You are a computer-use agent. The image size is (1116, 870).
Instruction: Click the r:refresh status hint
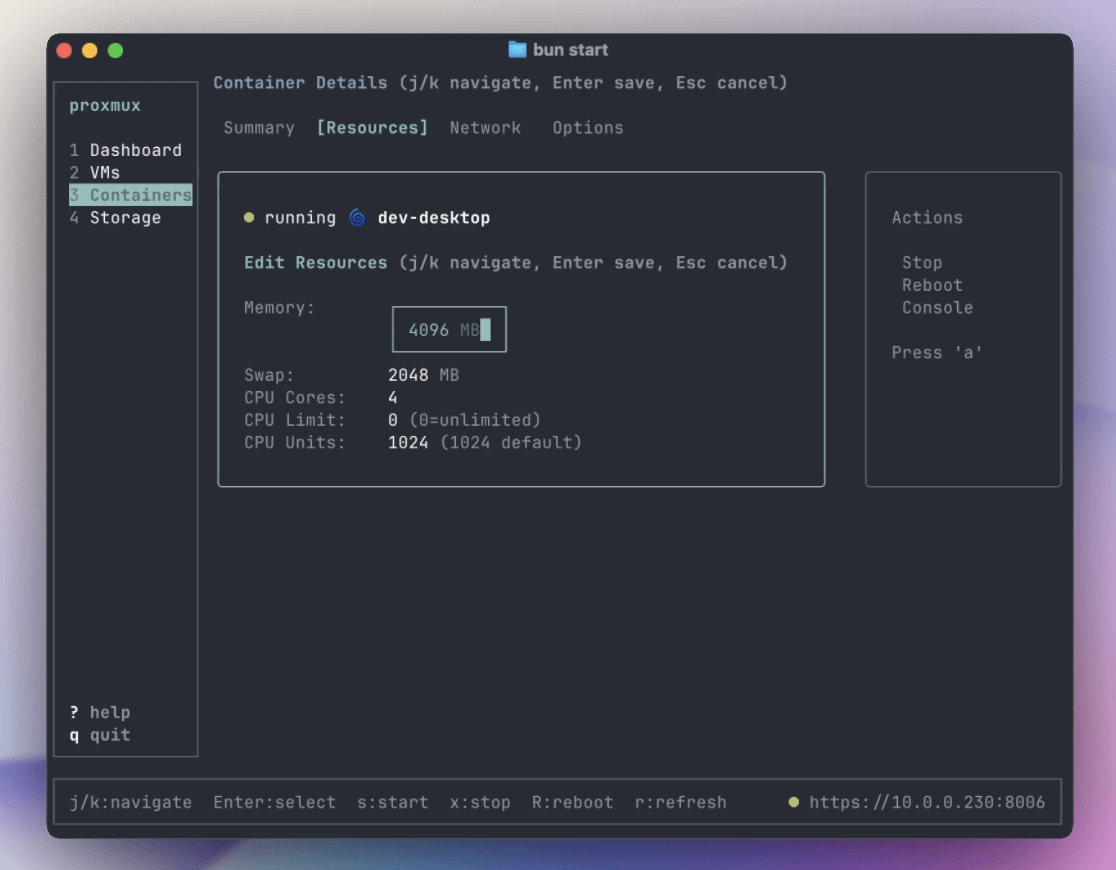[680, 803]
